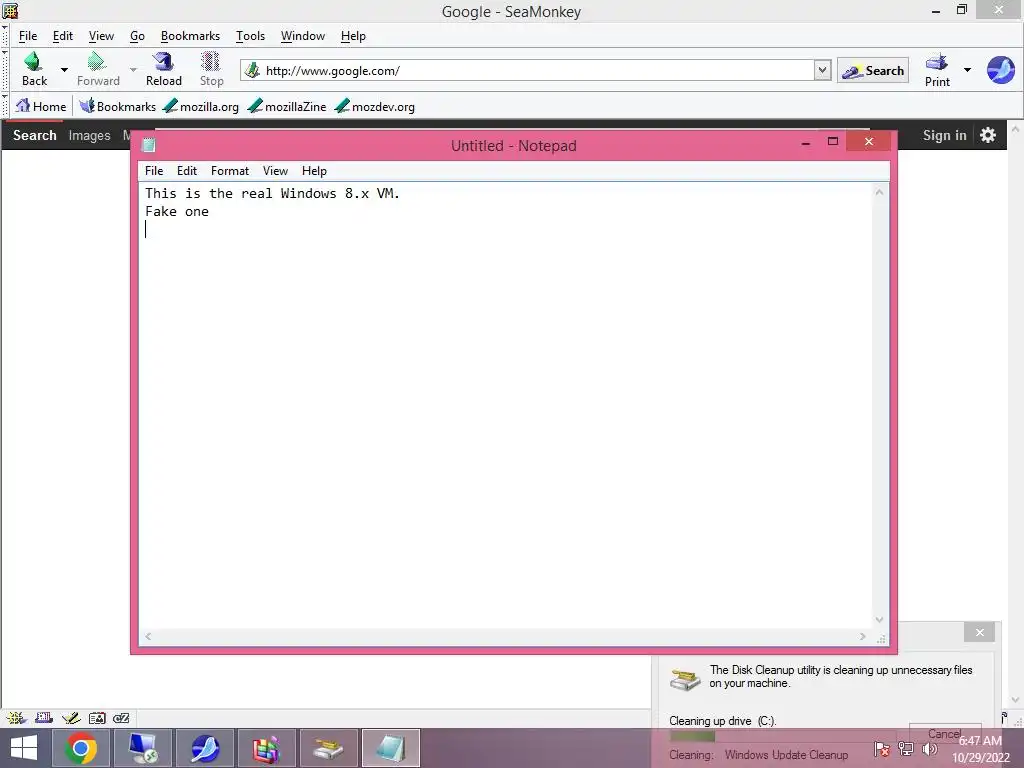Open Remote Desktop Connection taskbar icon
The height and width of the screenshot is (768, 1024).
(143, 748)
